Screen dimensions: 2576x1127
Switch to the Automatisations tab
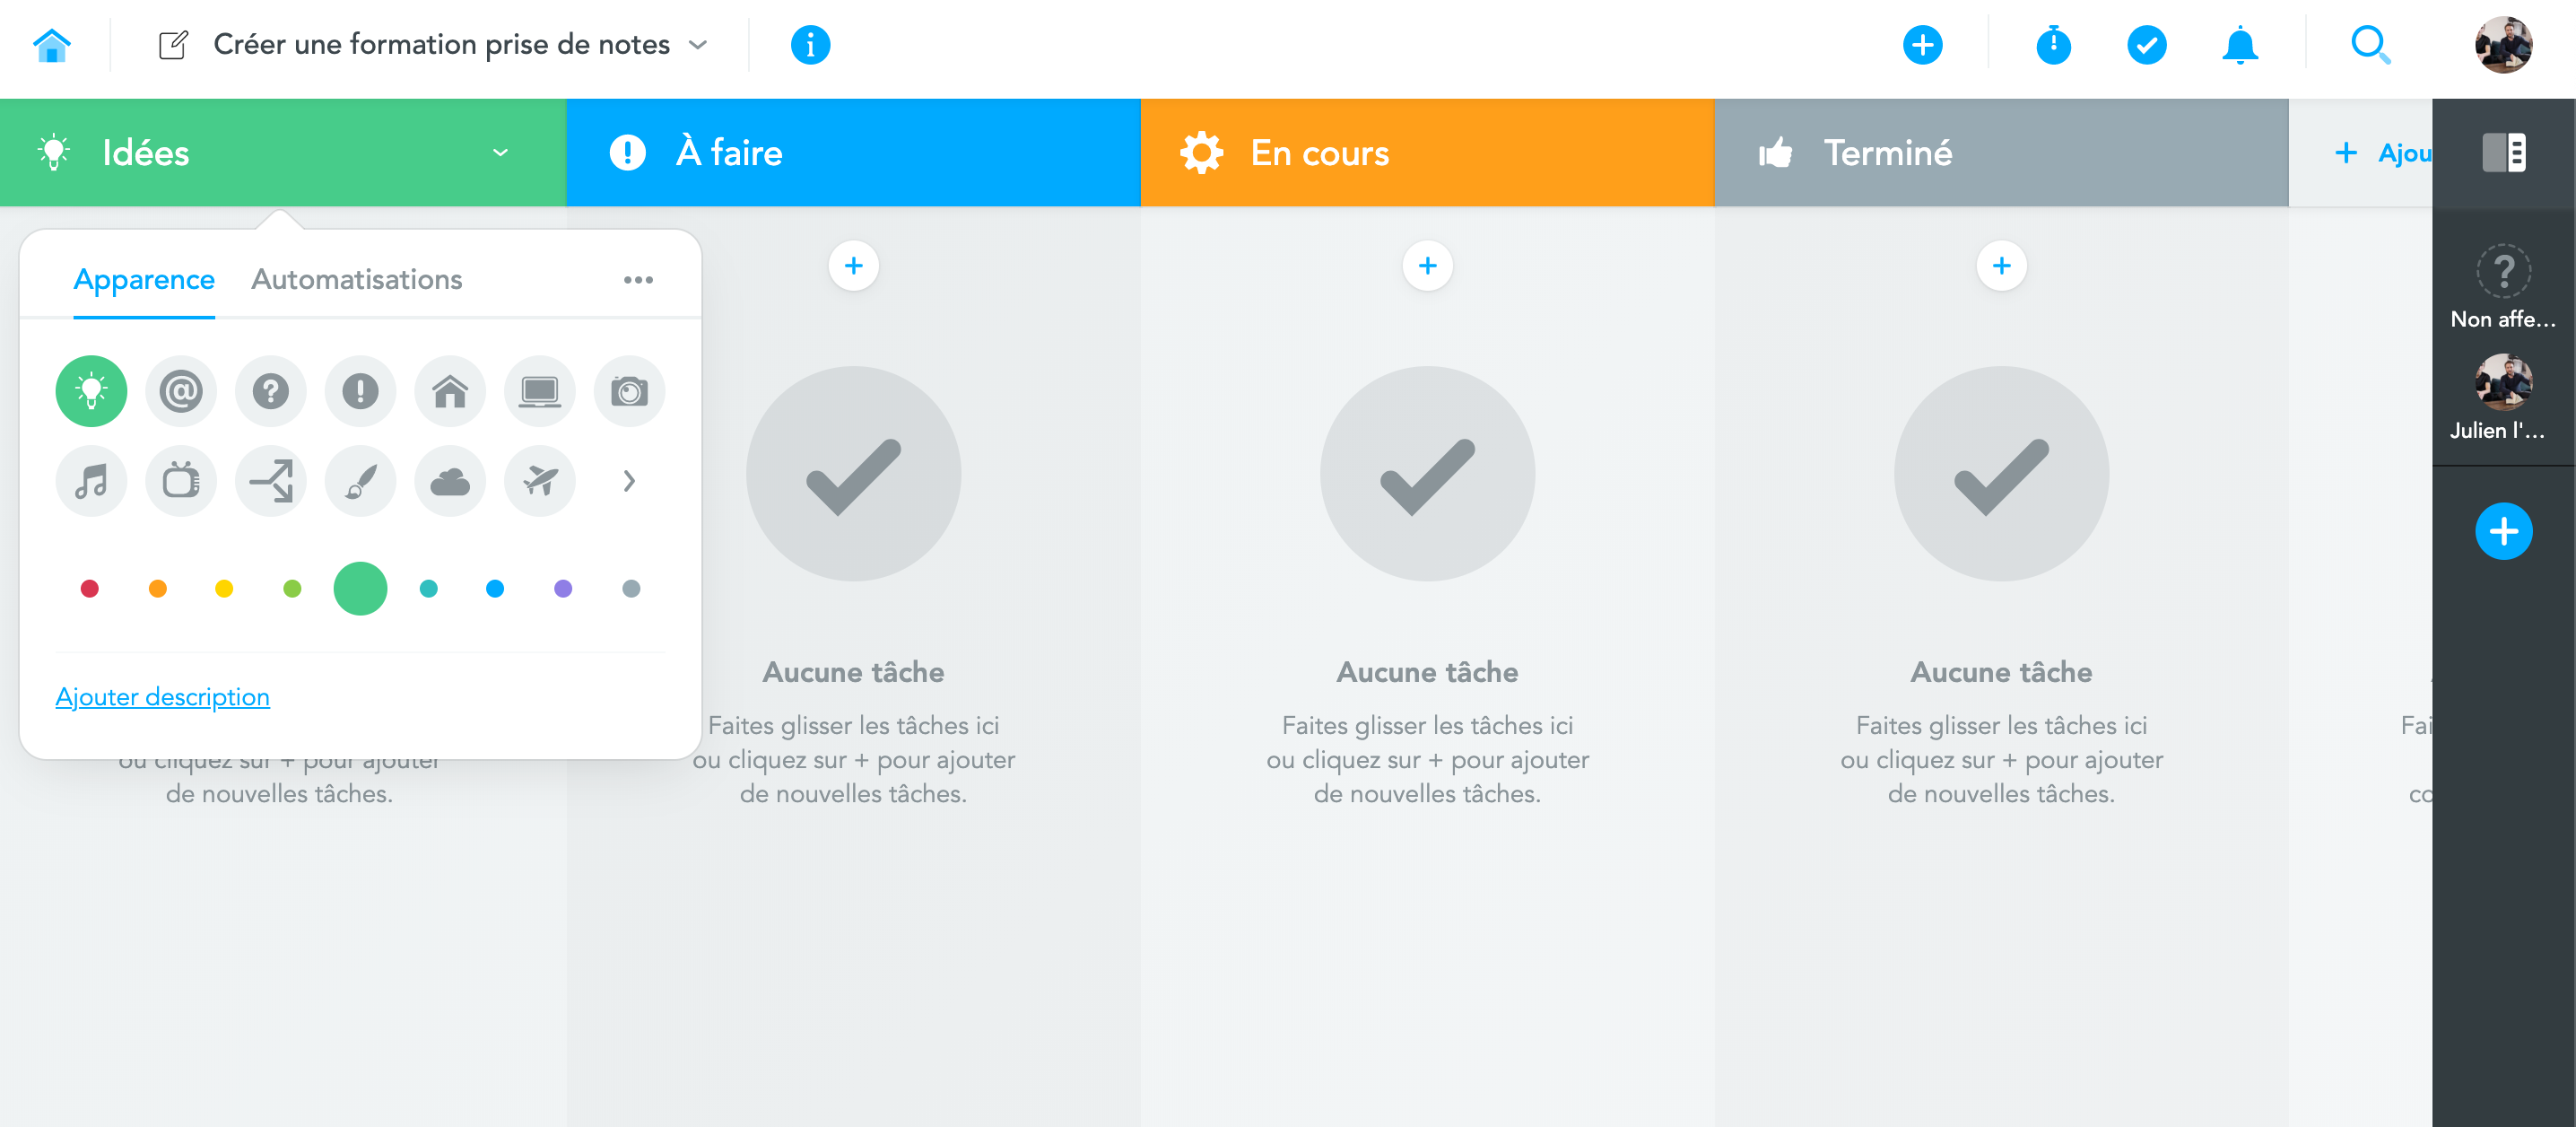coord(356,280)
